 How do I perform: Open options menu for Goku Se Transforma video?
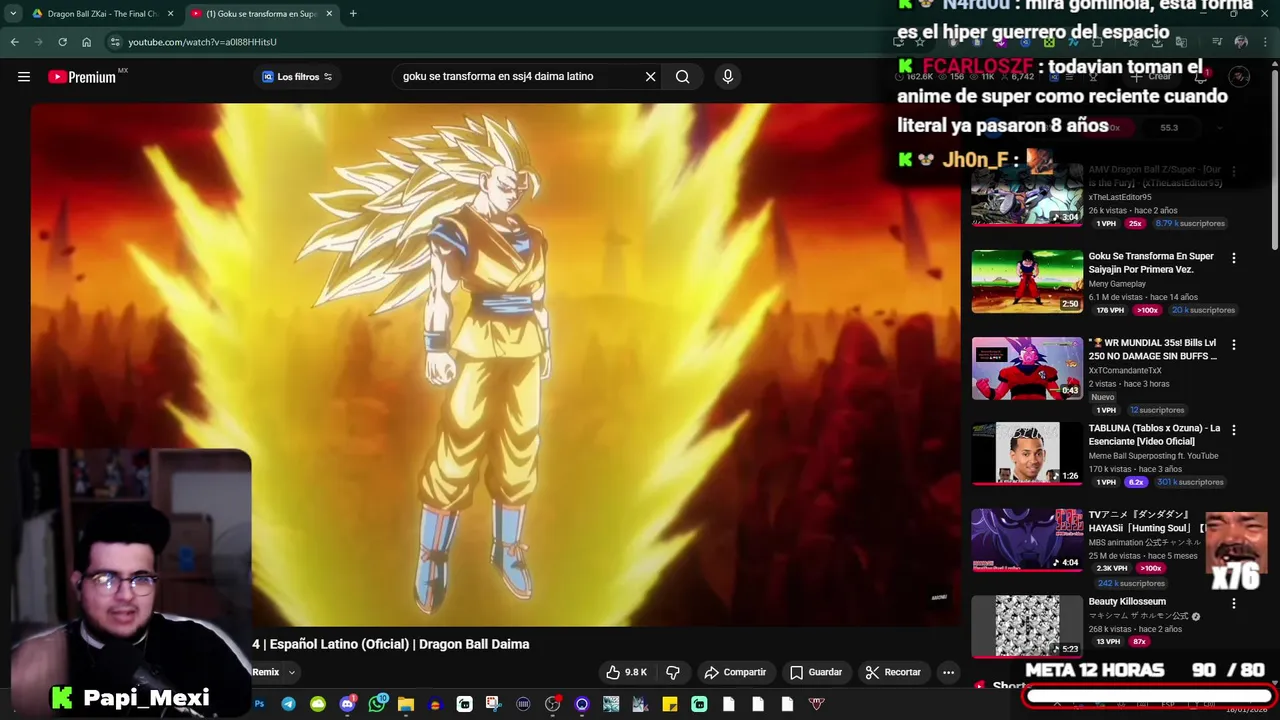[x=1233, y=258]
